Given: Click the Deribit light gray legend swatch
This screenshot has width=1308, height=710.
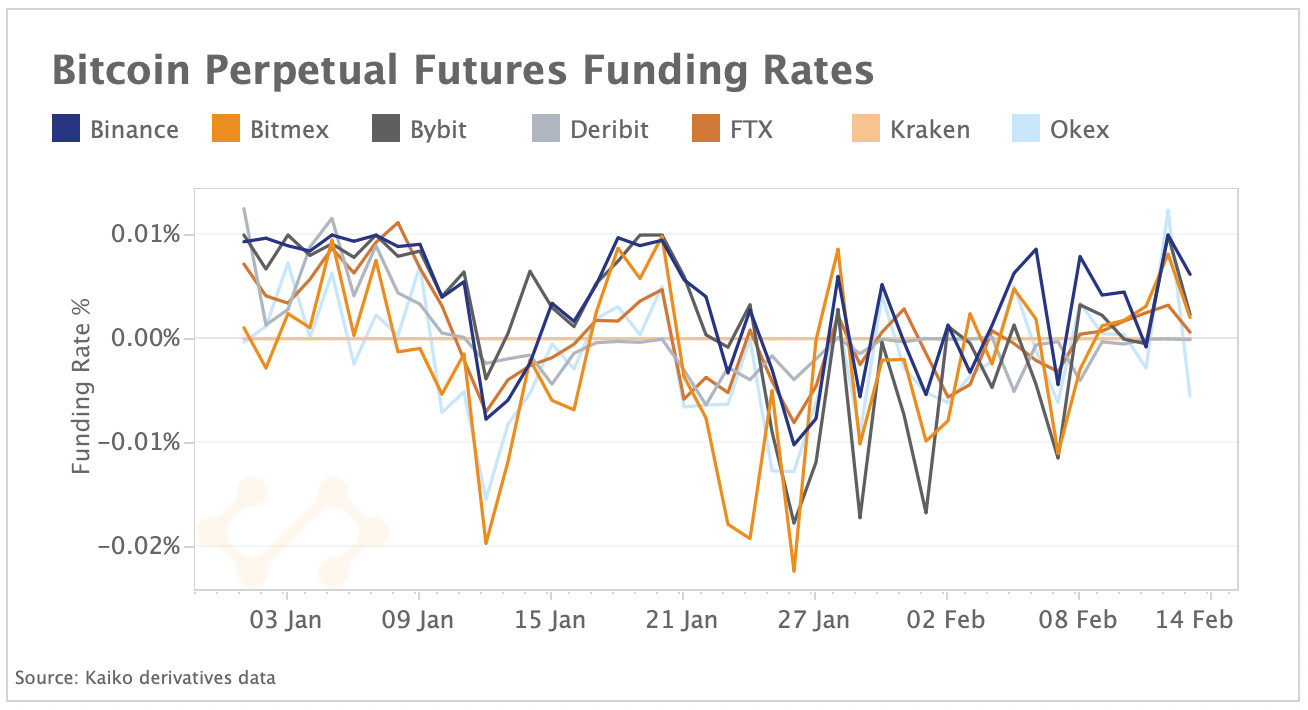Looking at the screenshot, I should pyautogui.click(x=546, y=129).
